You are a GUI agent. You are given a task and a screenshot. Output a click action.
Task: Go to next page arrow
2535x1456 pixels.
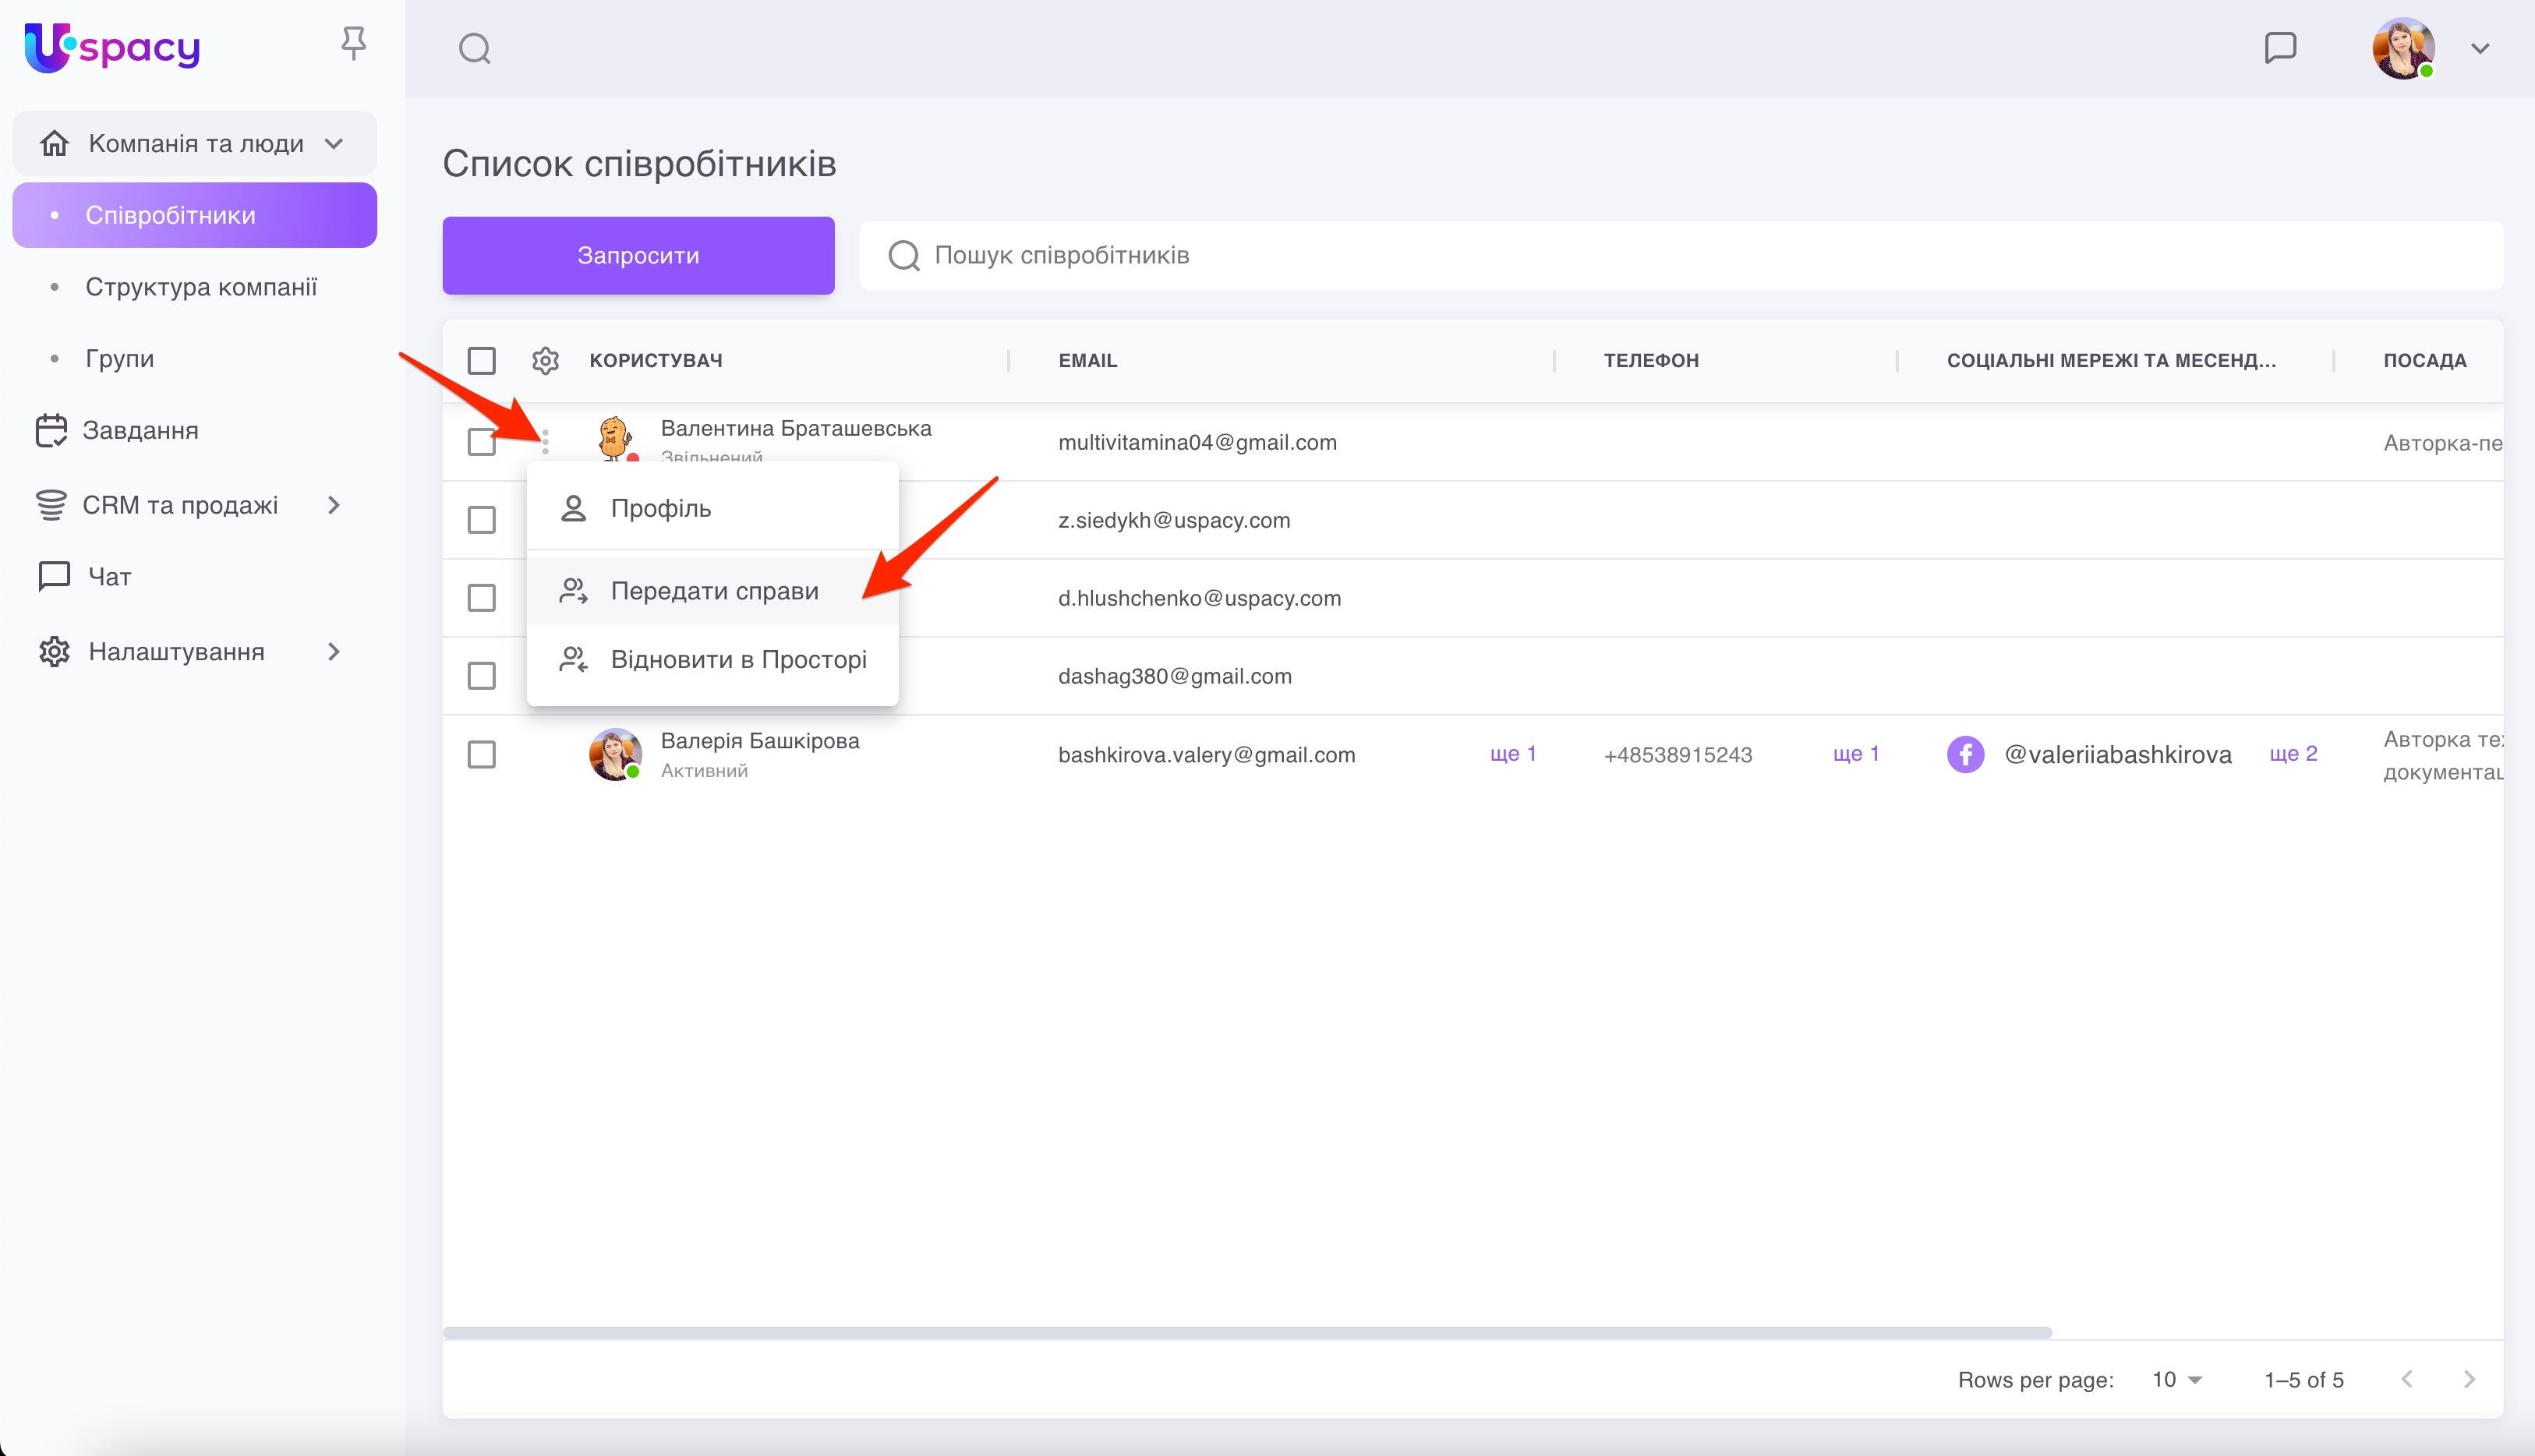click(x=2469, y=1379)
